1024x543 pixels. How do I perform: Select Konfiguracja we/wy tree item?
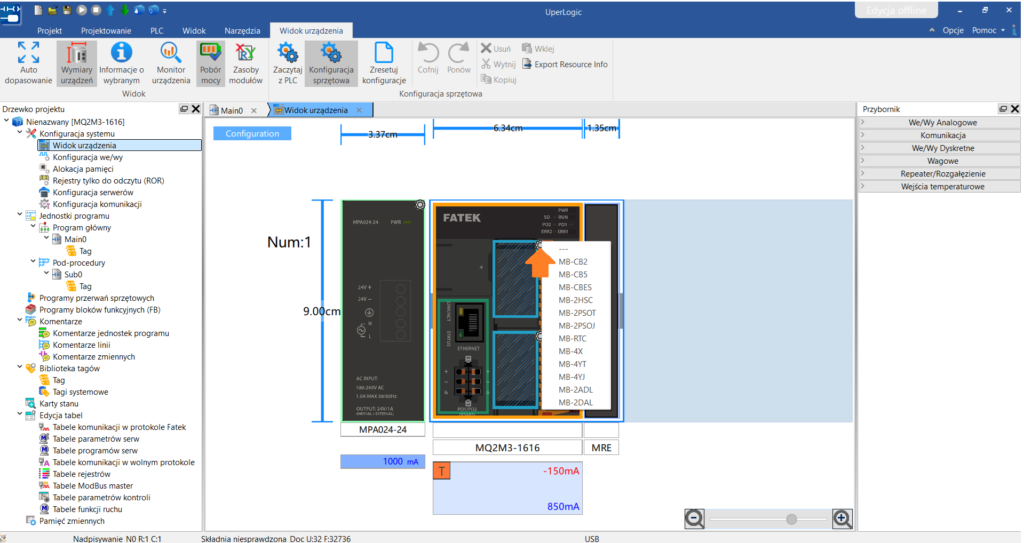(88, 157)
